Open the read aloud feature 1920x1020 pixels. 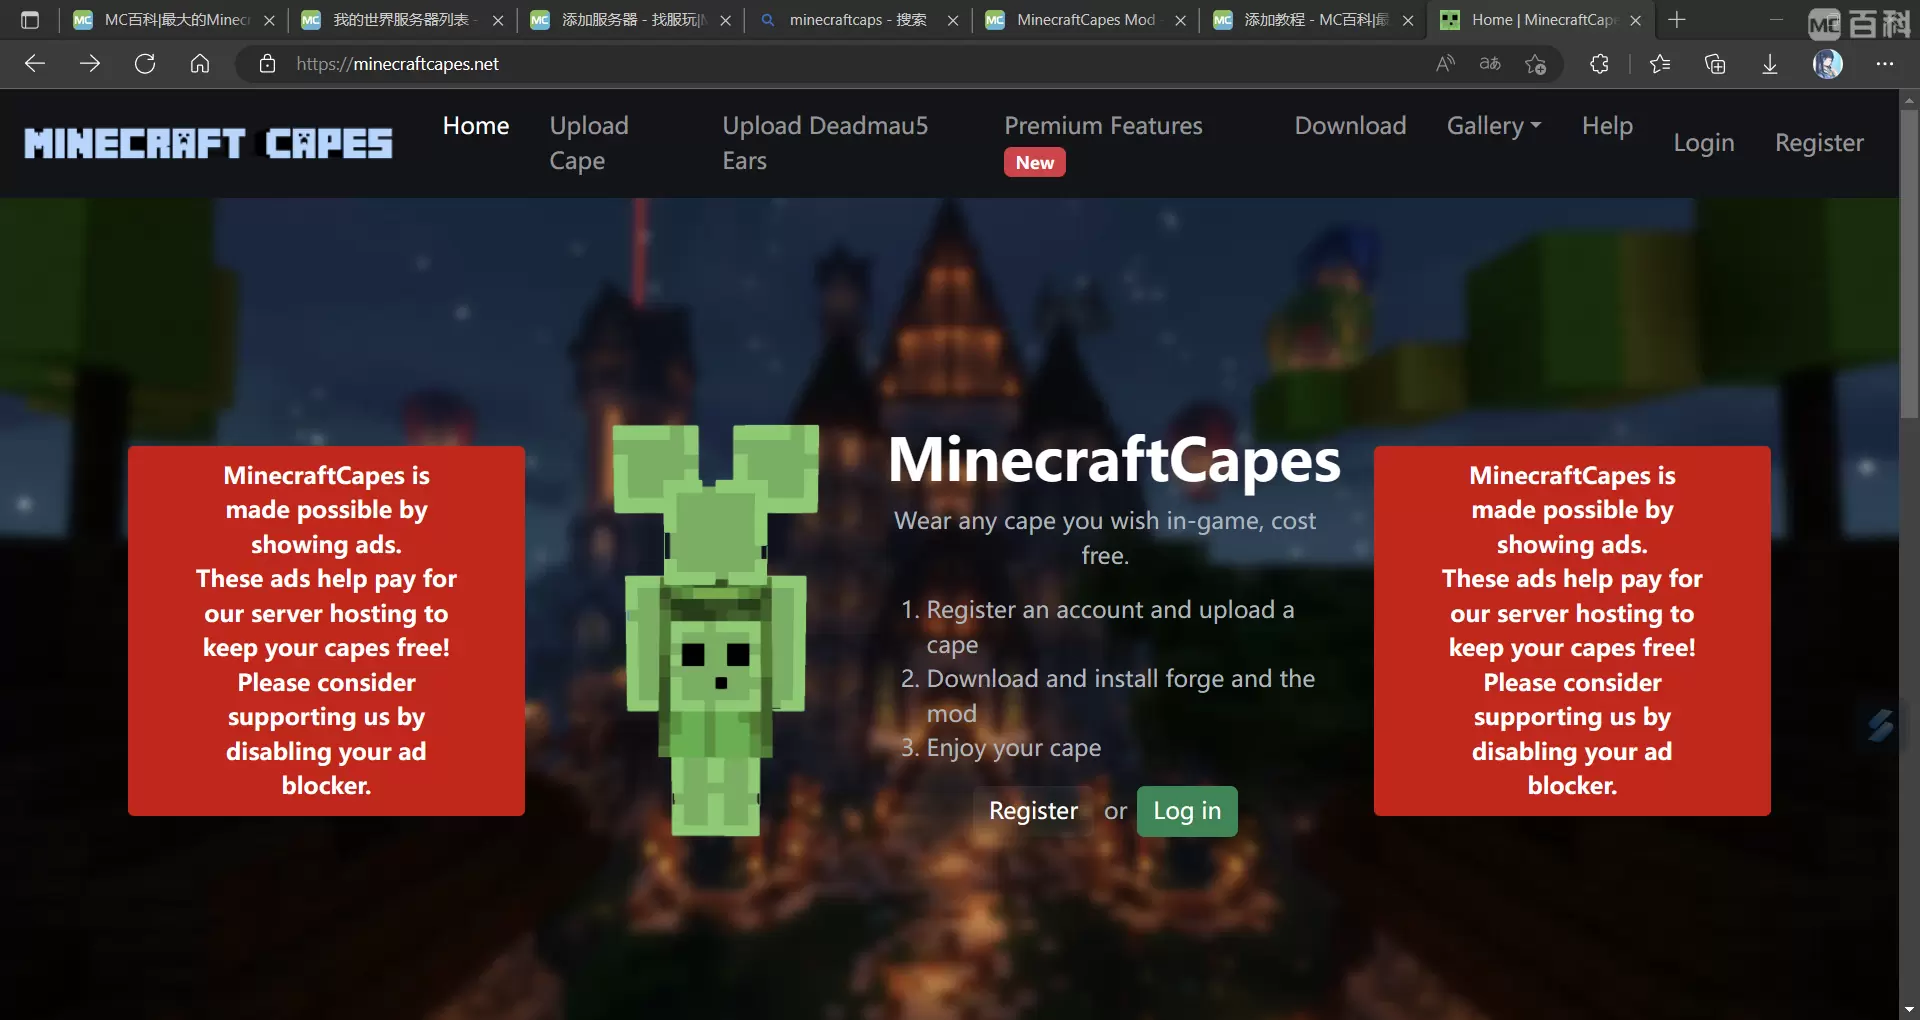click(1445, 64)
